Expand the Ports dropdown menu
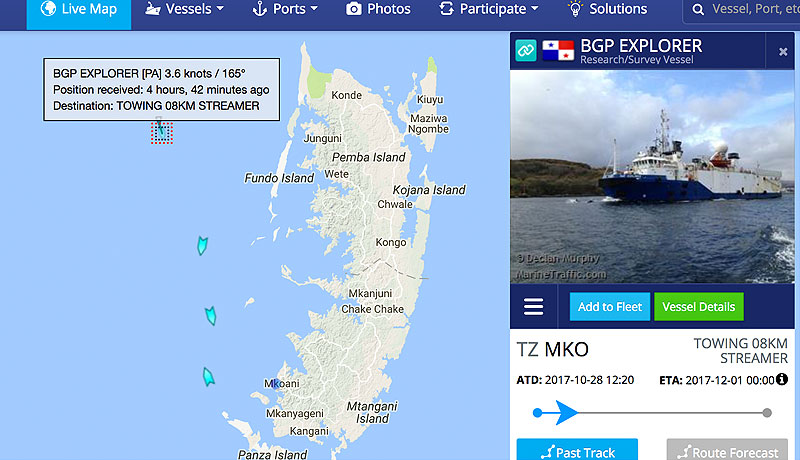The width and height of the screenshot is (800, 460). coord(285,9)
